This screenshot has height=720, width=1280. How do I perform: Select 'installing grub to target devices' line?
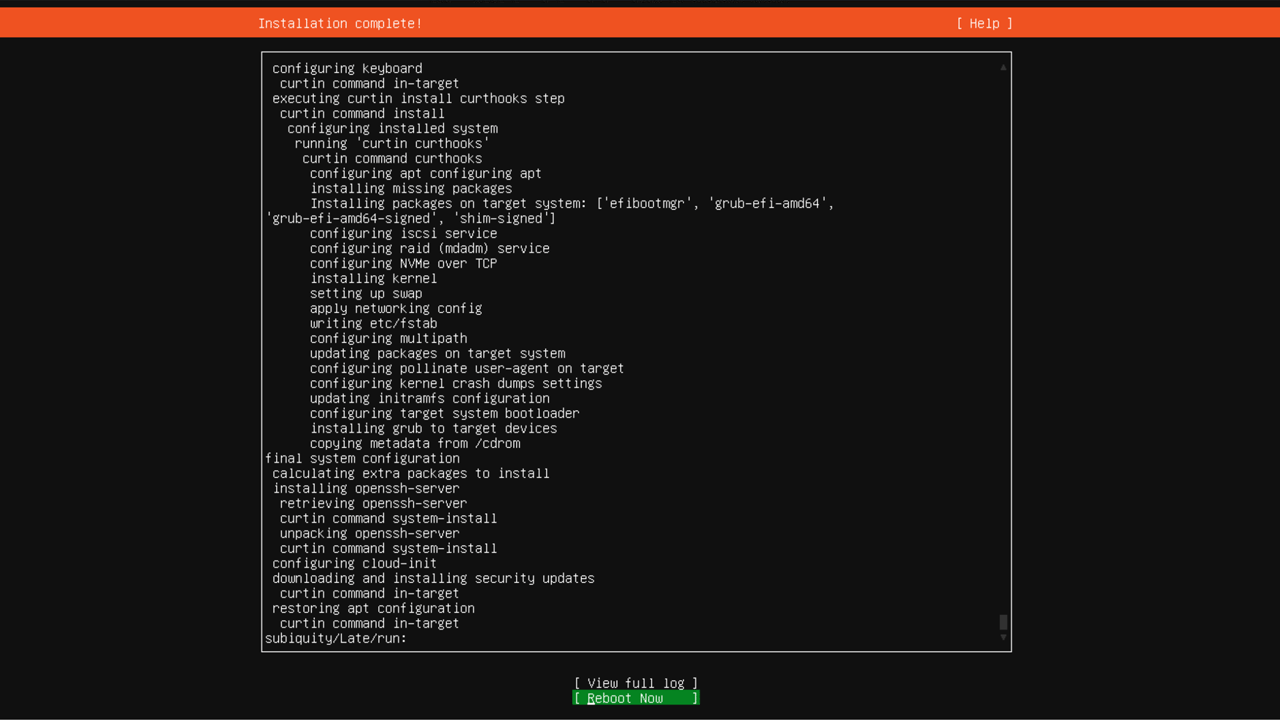pos(433,429)
